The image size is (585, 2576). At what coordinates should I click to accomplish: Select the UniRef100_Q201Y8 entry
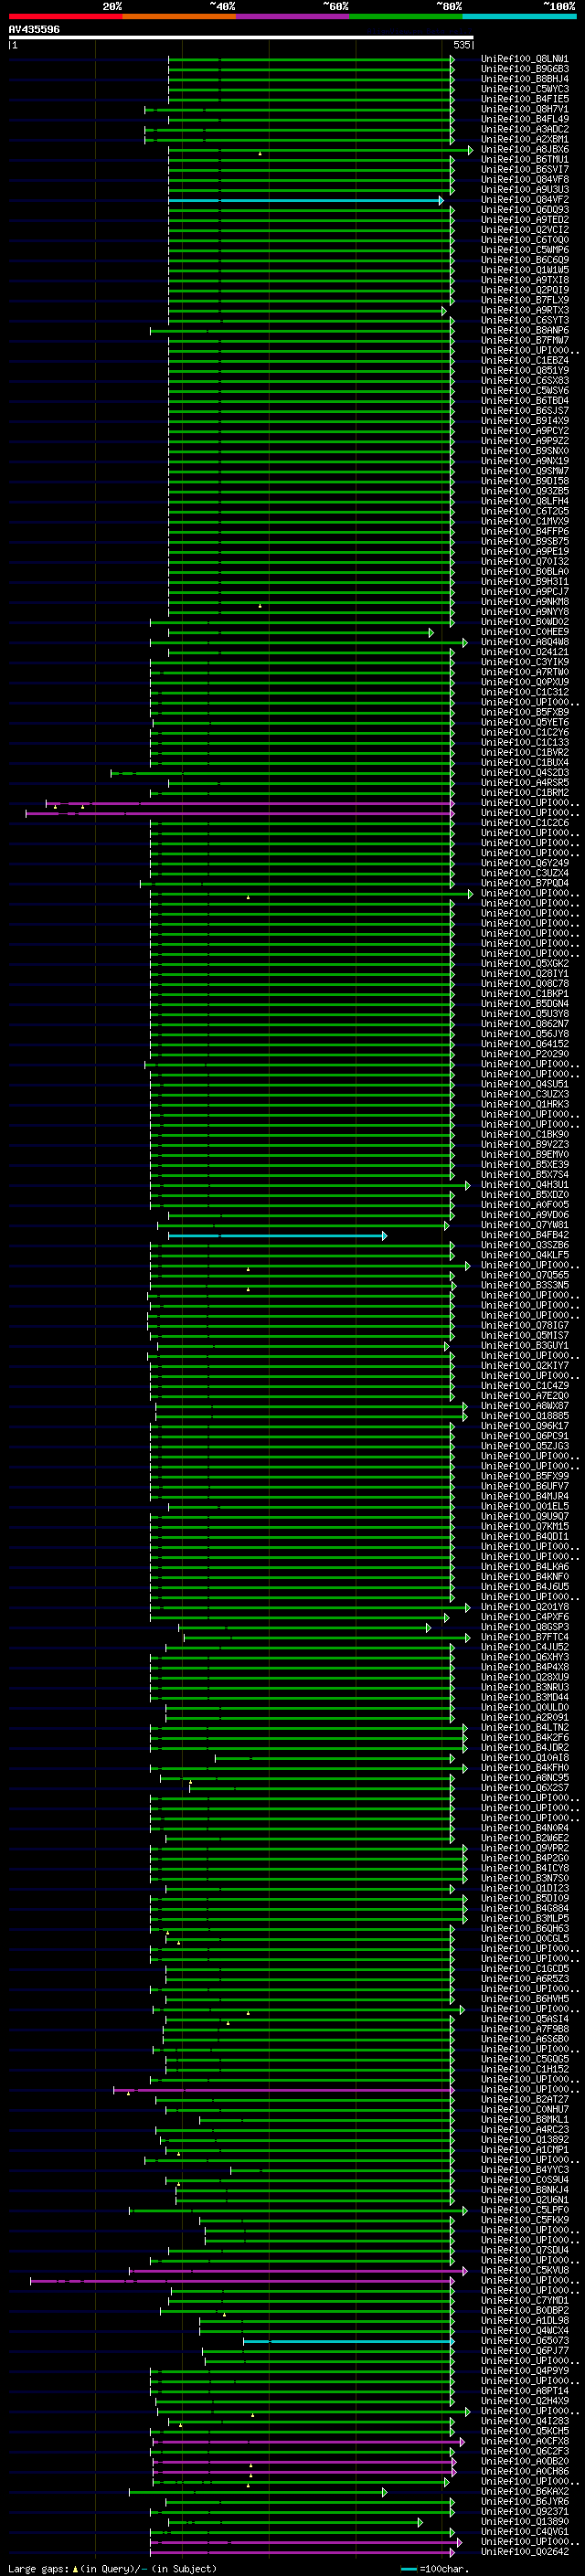tap(525, 1608)
